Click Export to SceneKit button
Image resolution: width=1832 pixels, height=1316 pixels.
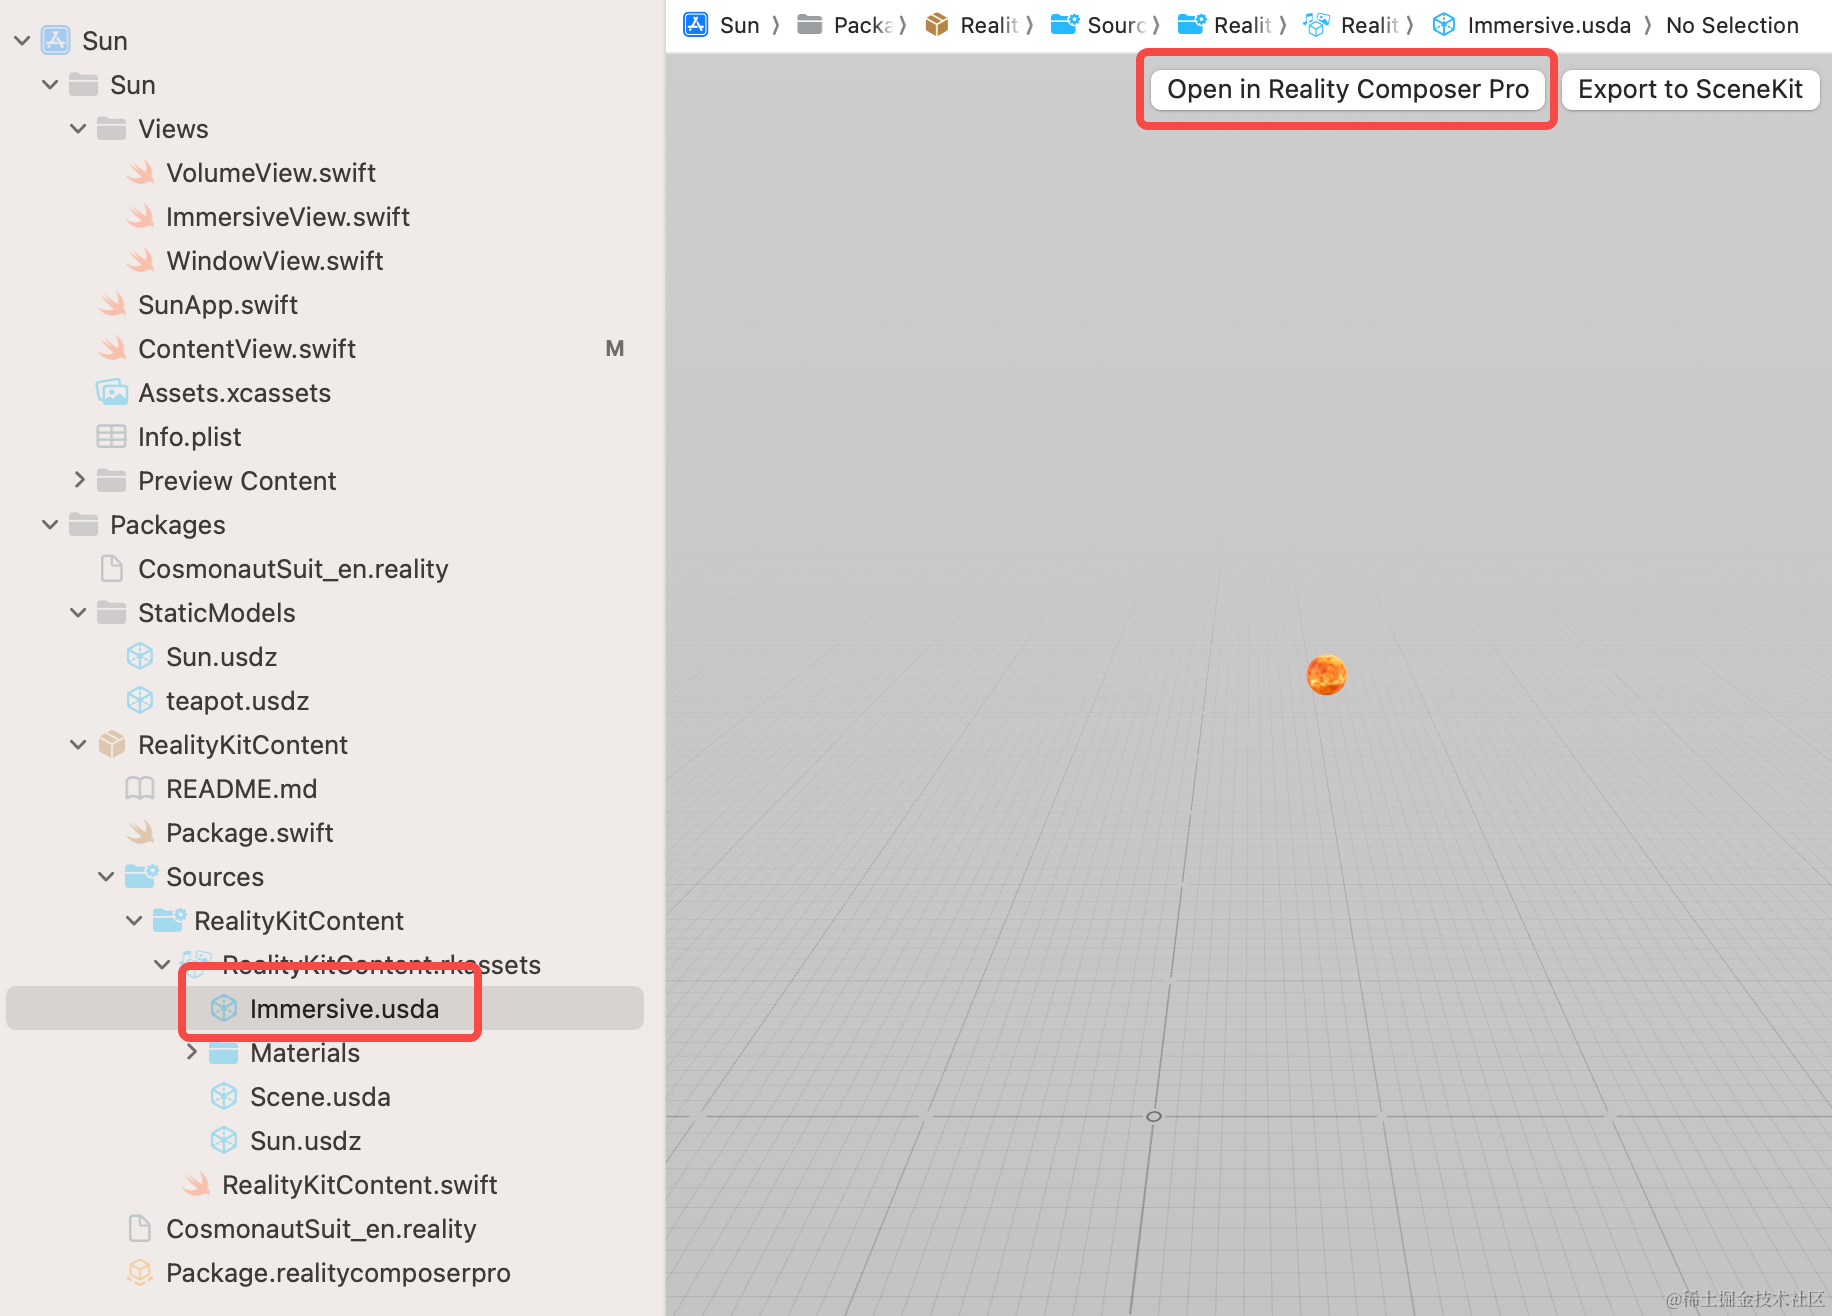[1690, 89]
